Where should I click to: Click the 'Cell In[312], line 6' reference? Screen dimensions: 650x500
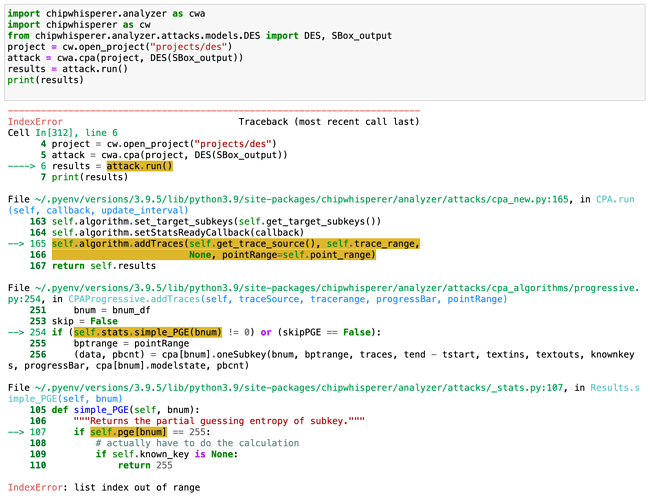[x=63, y=133]
